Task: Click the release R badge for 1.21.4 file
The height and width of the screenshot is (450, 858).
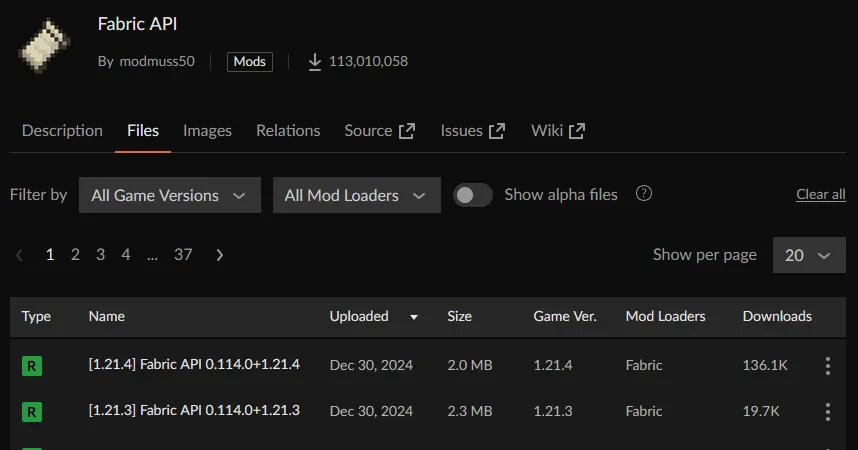Action: [x=32, y=366]
